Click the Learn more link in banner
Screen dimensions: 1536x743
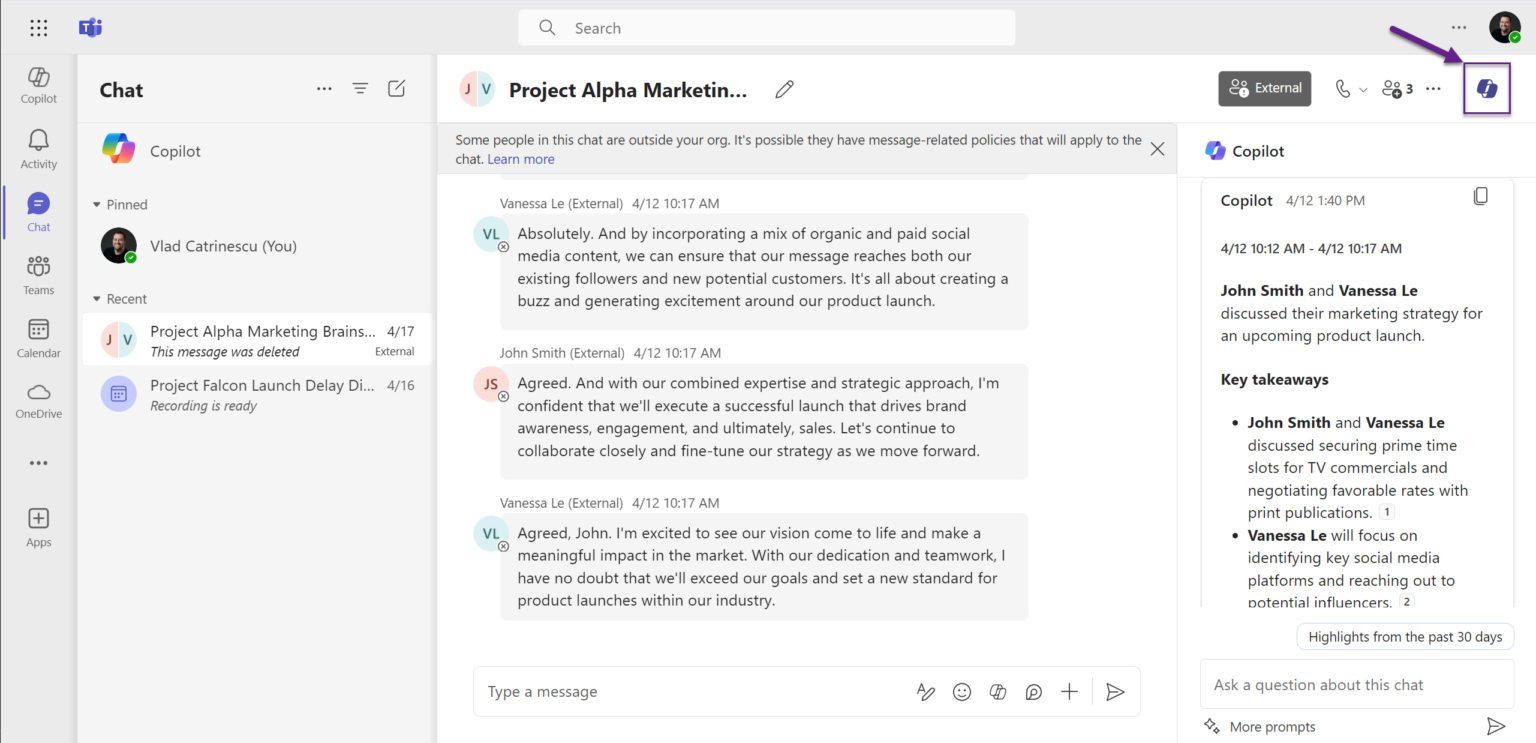(x=520, y=159)
